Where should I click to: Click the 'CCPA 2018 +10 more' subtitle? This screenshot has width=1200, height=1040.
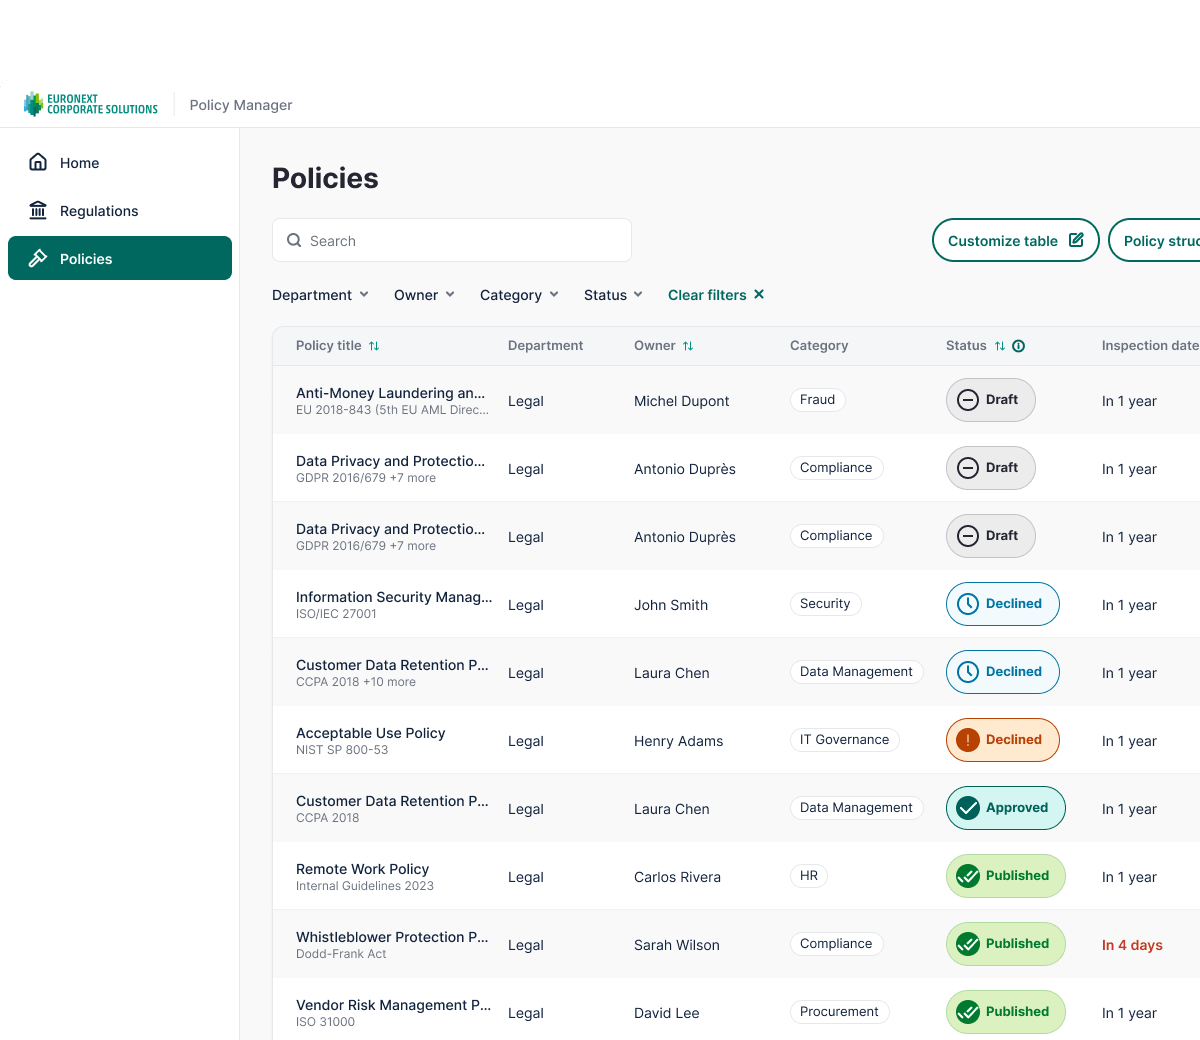click(x=356, y=682)
